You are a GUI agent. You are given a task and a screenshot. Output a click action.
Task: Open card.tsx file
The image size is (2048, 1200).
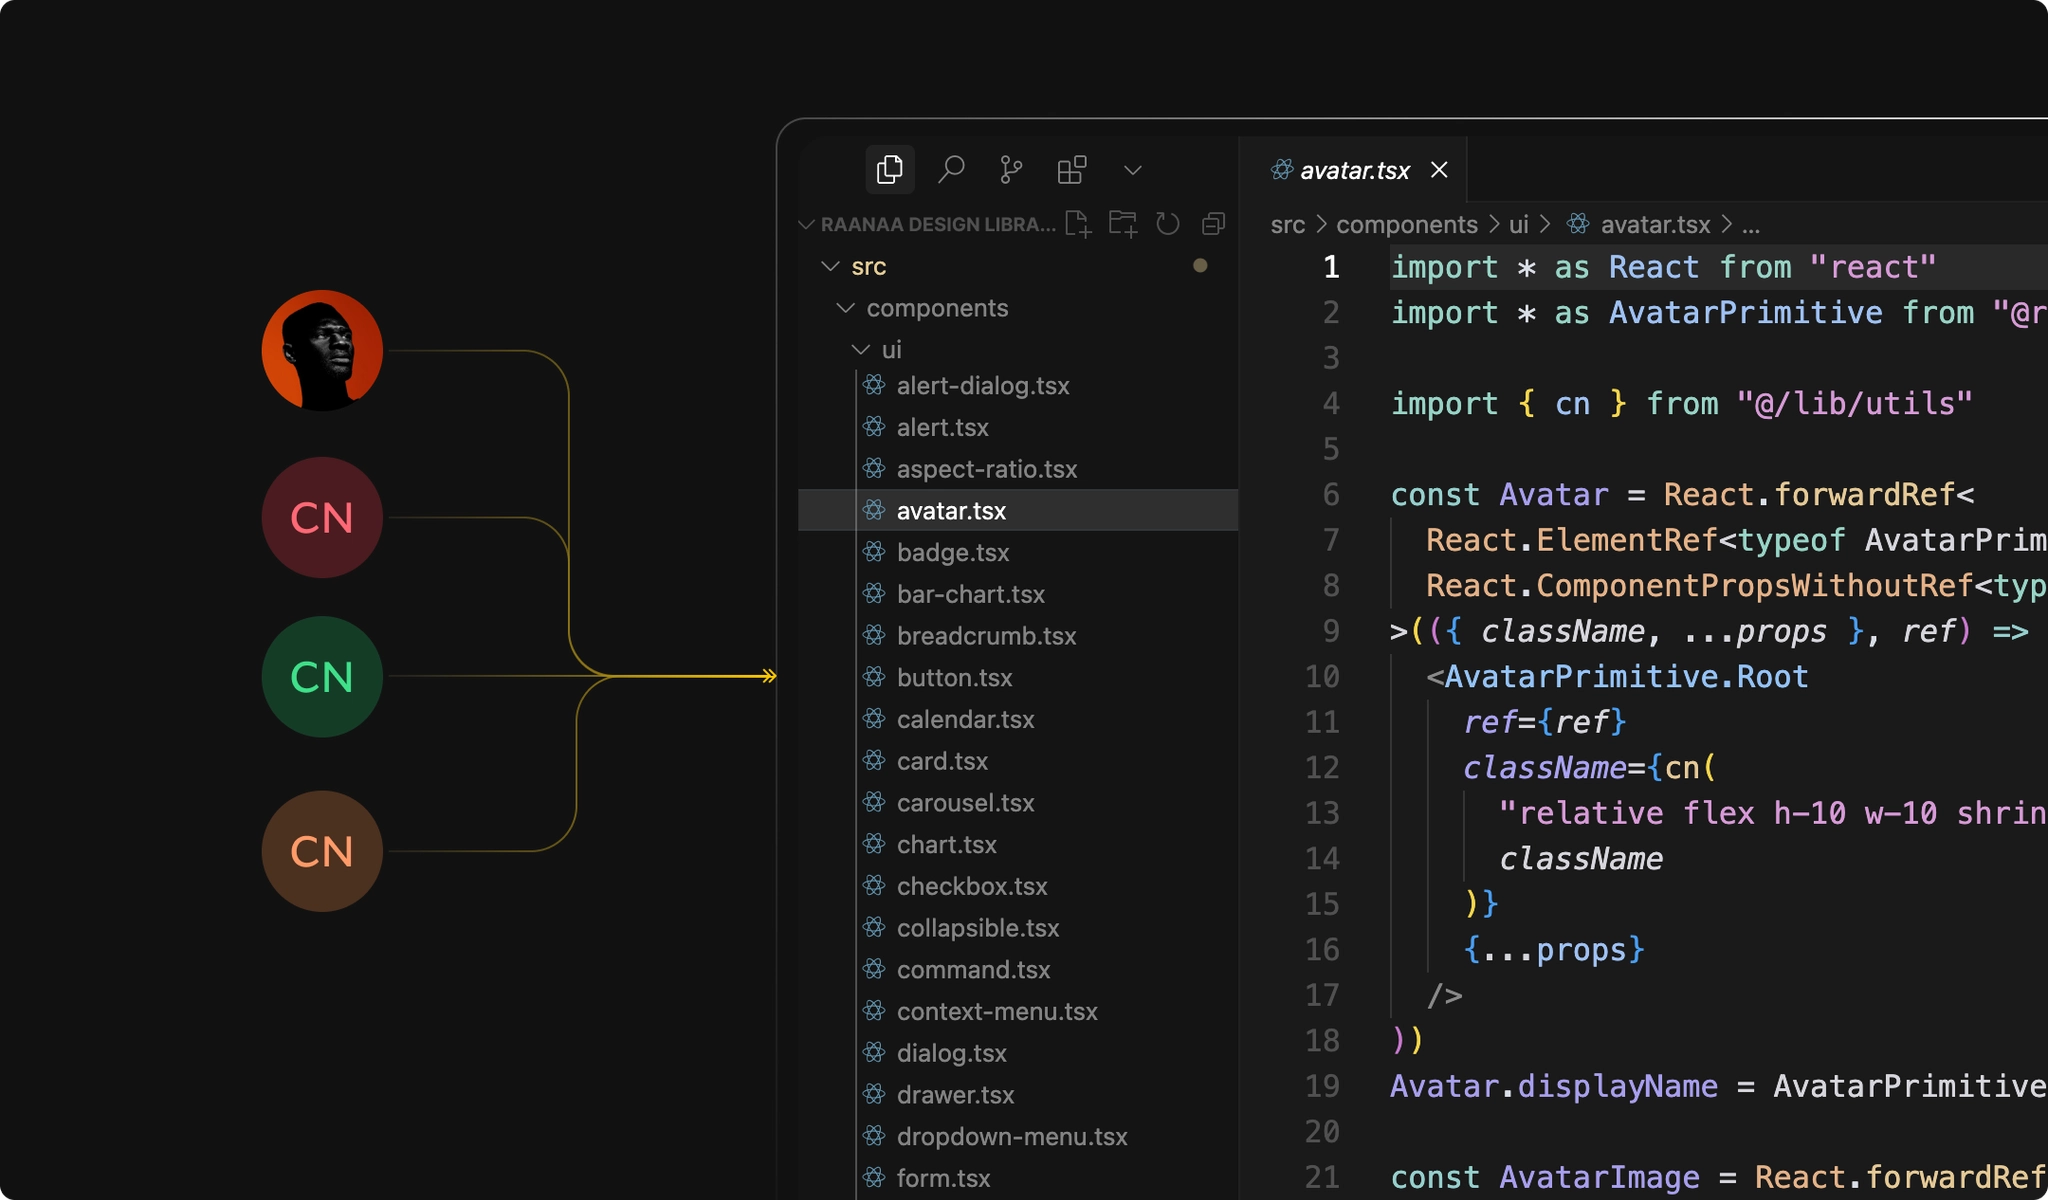[x=942, y=761]
